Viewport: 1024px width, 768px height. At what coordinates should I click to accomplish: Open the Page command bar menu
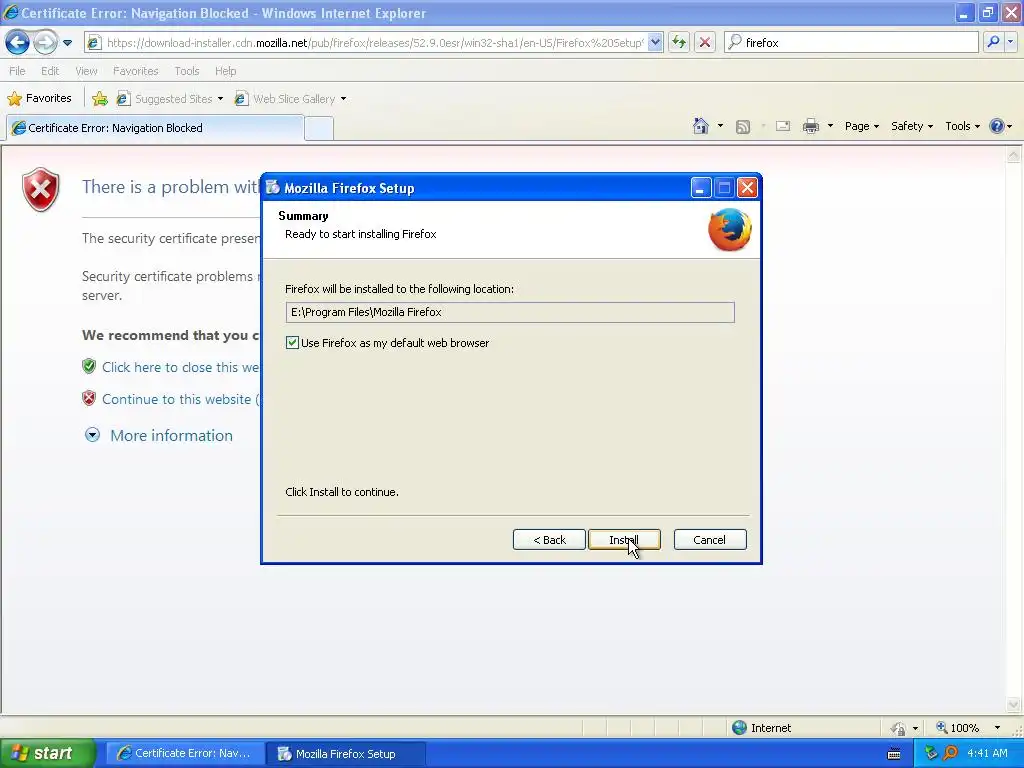861,126
